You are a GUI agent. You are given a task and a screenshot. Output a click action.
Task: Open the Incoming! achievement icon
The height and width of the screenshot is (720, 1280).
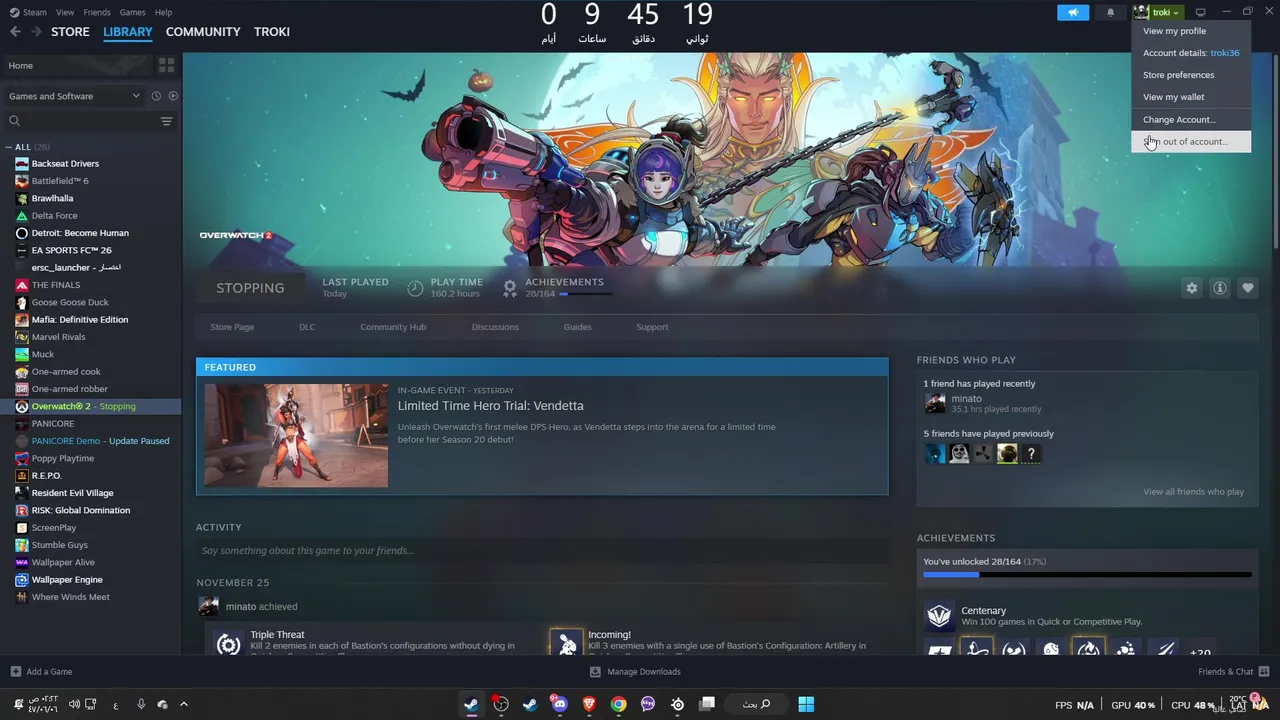click(566, 643)
